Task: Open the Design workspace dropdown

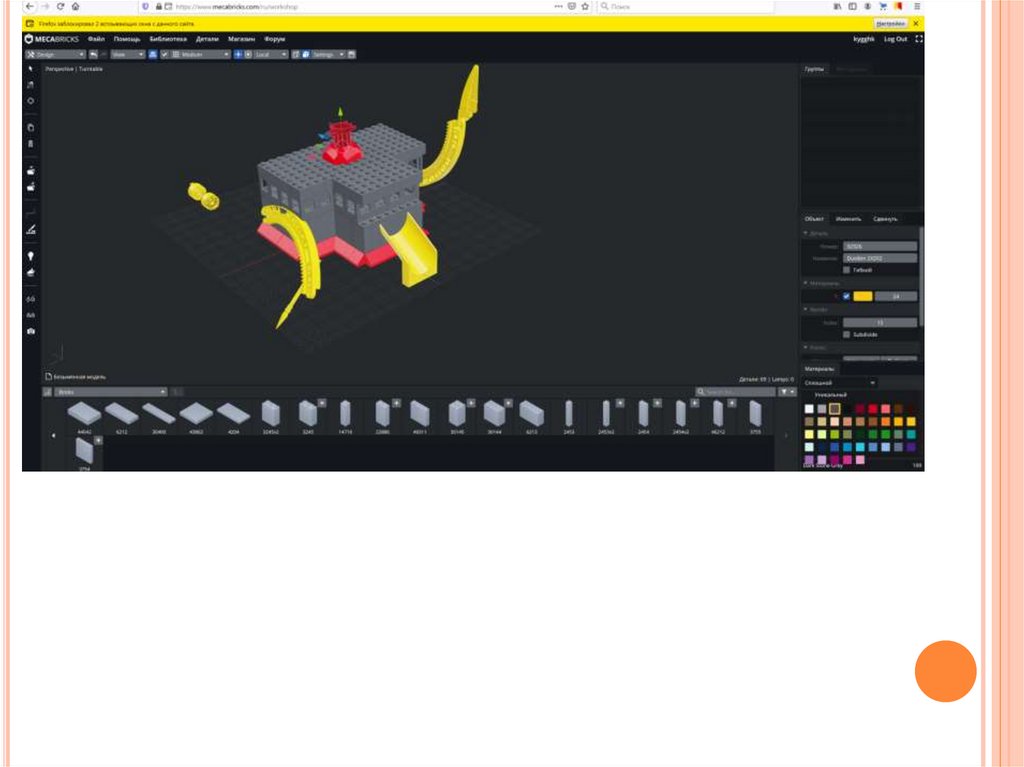Action: pyautogui.click(x=56, y=54)
